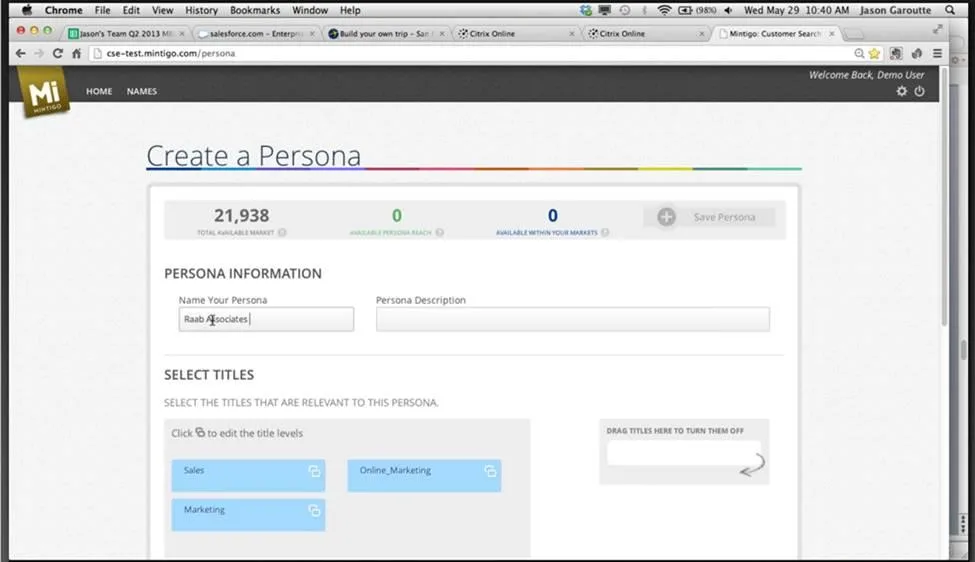Click the page vertical scrollbar

click(x=944, y=196)
